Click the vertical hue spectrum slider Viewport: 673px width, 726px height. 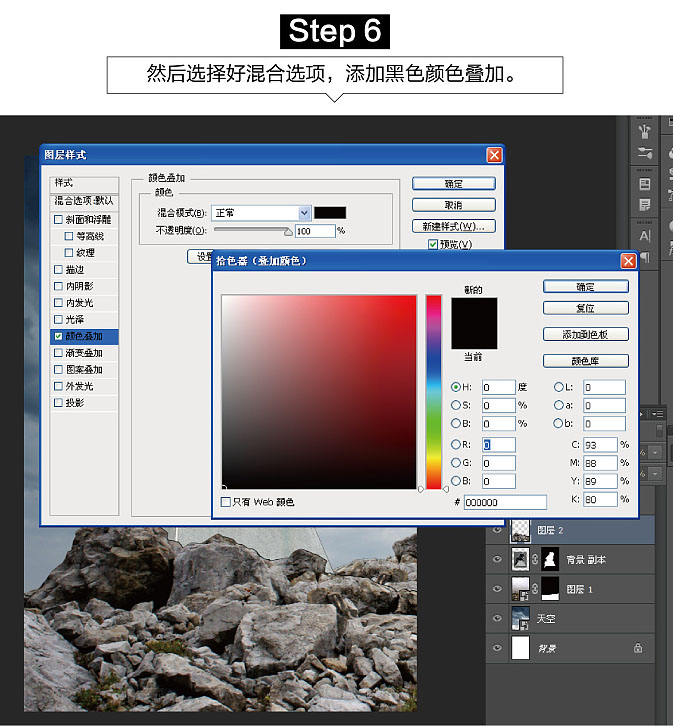(x=434, y=392)
